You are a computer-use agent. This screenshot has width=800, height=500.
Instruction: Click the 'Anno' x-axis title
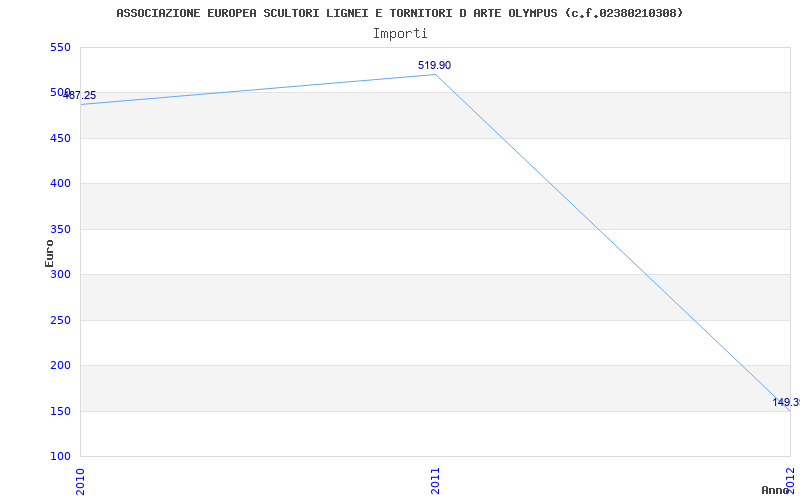coord(776,490)
